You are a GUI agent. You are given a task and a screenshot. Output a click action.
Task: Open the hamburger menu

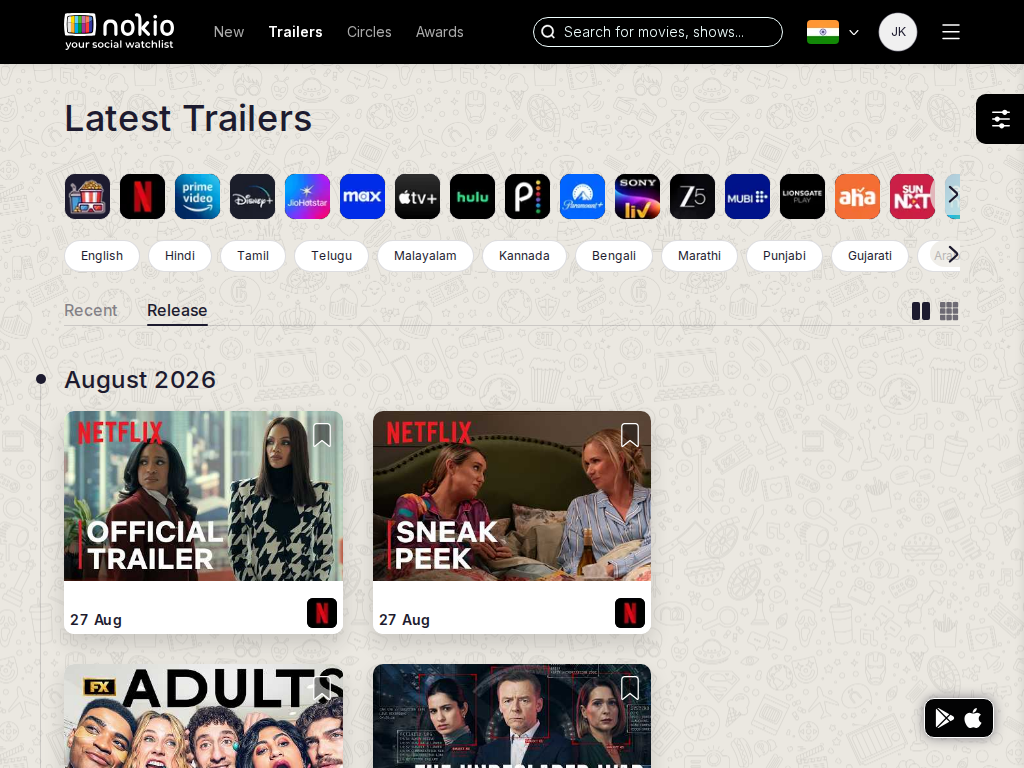(x=951, y=32)
